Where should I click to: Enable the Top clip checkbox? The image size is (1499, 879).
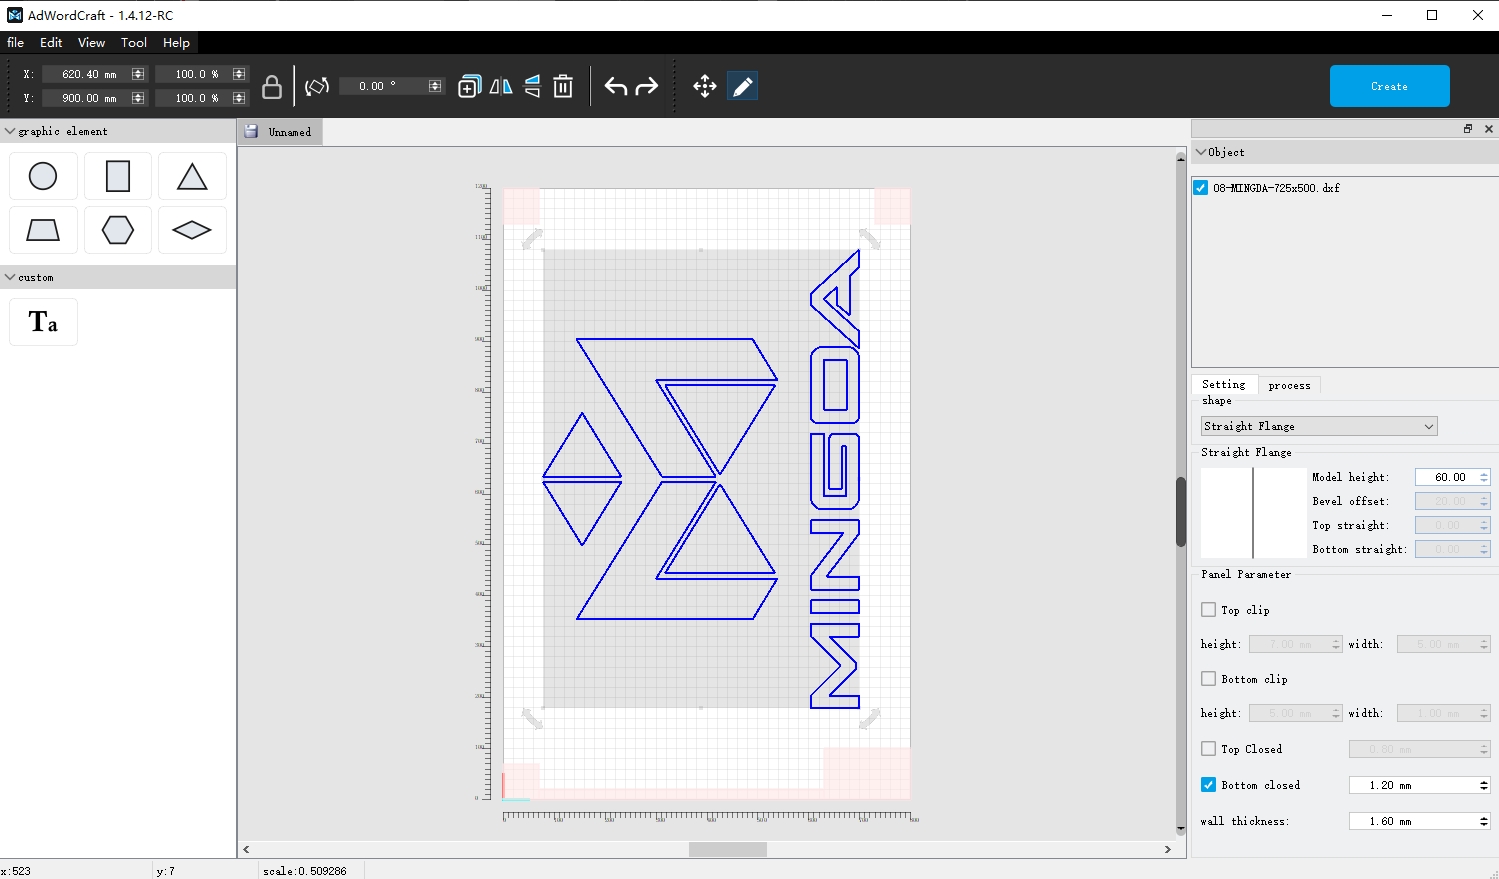coord(1209,610)
